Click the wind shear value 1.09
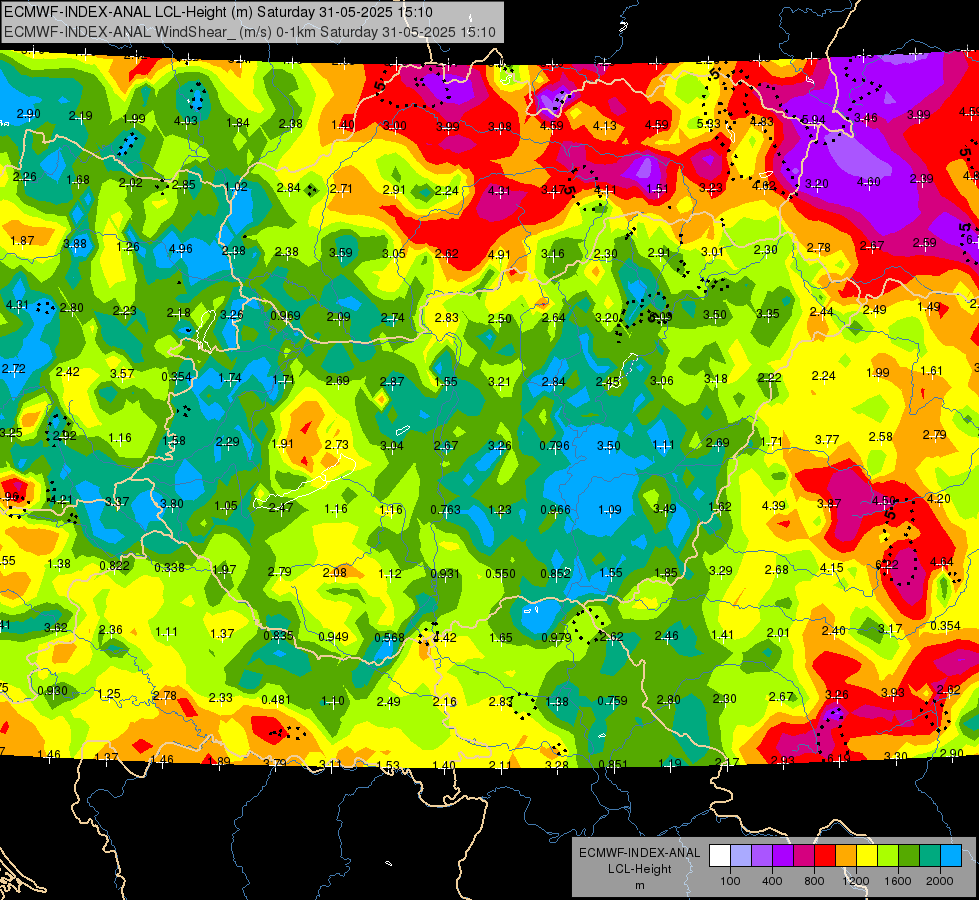979x900 pixels. (609, 510)
